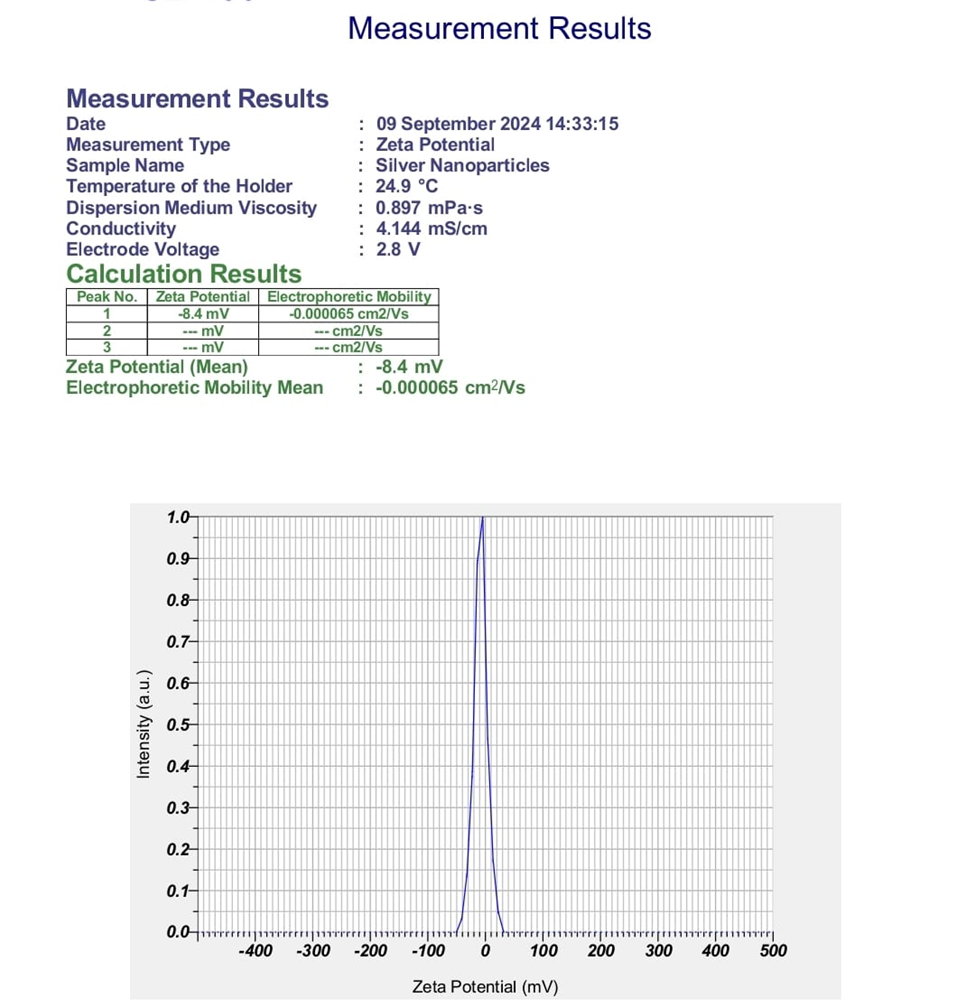Click the green Calculation Results heading
The height and width of the screenshot is (1007, 975).
[x=183, y=274]
